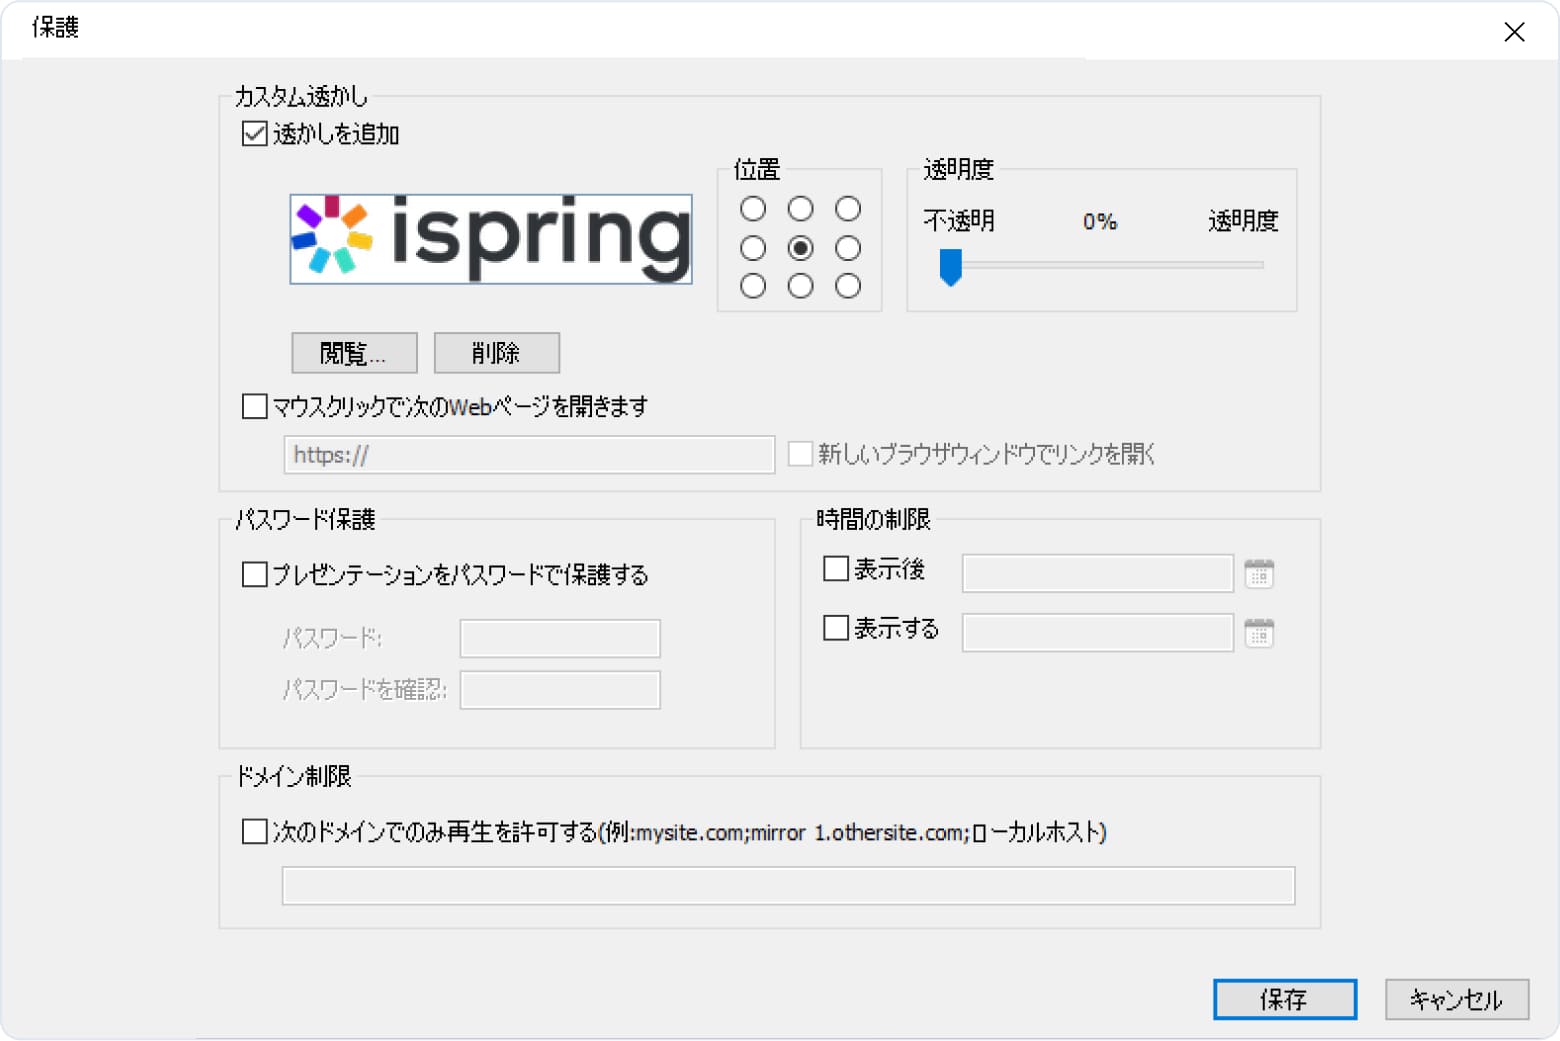
Task: Click キャンセル to dismiss changes
Action: (x=1456, y=999)
